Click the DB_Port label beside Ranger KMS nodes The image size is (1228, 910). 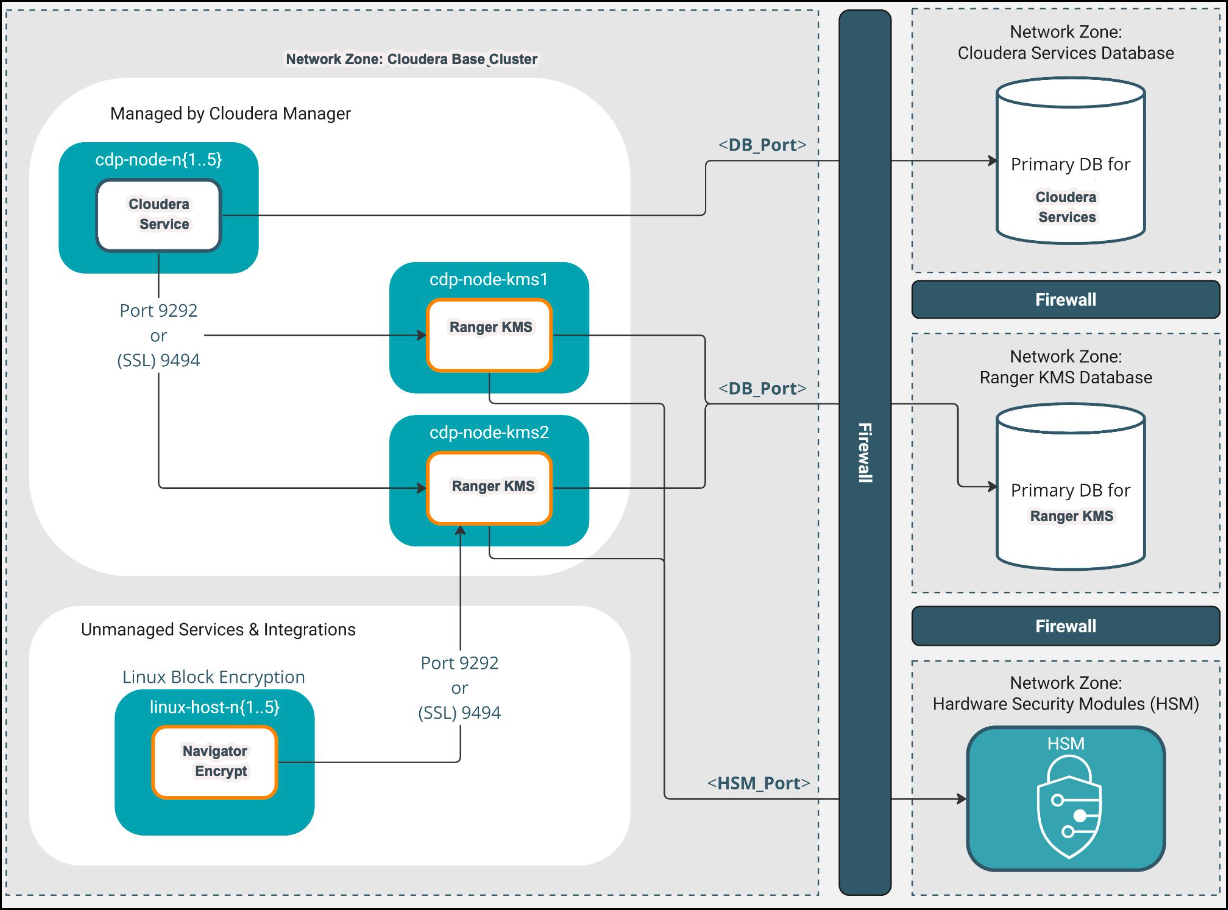tap(762, 388)
